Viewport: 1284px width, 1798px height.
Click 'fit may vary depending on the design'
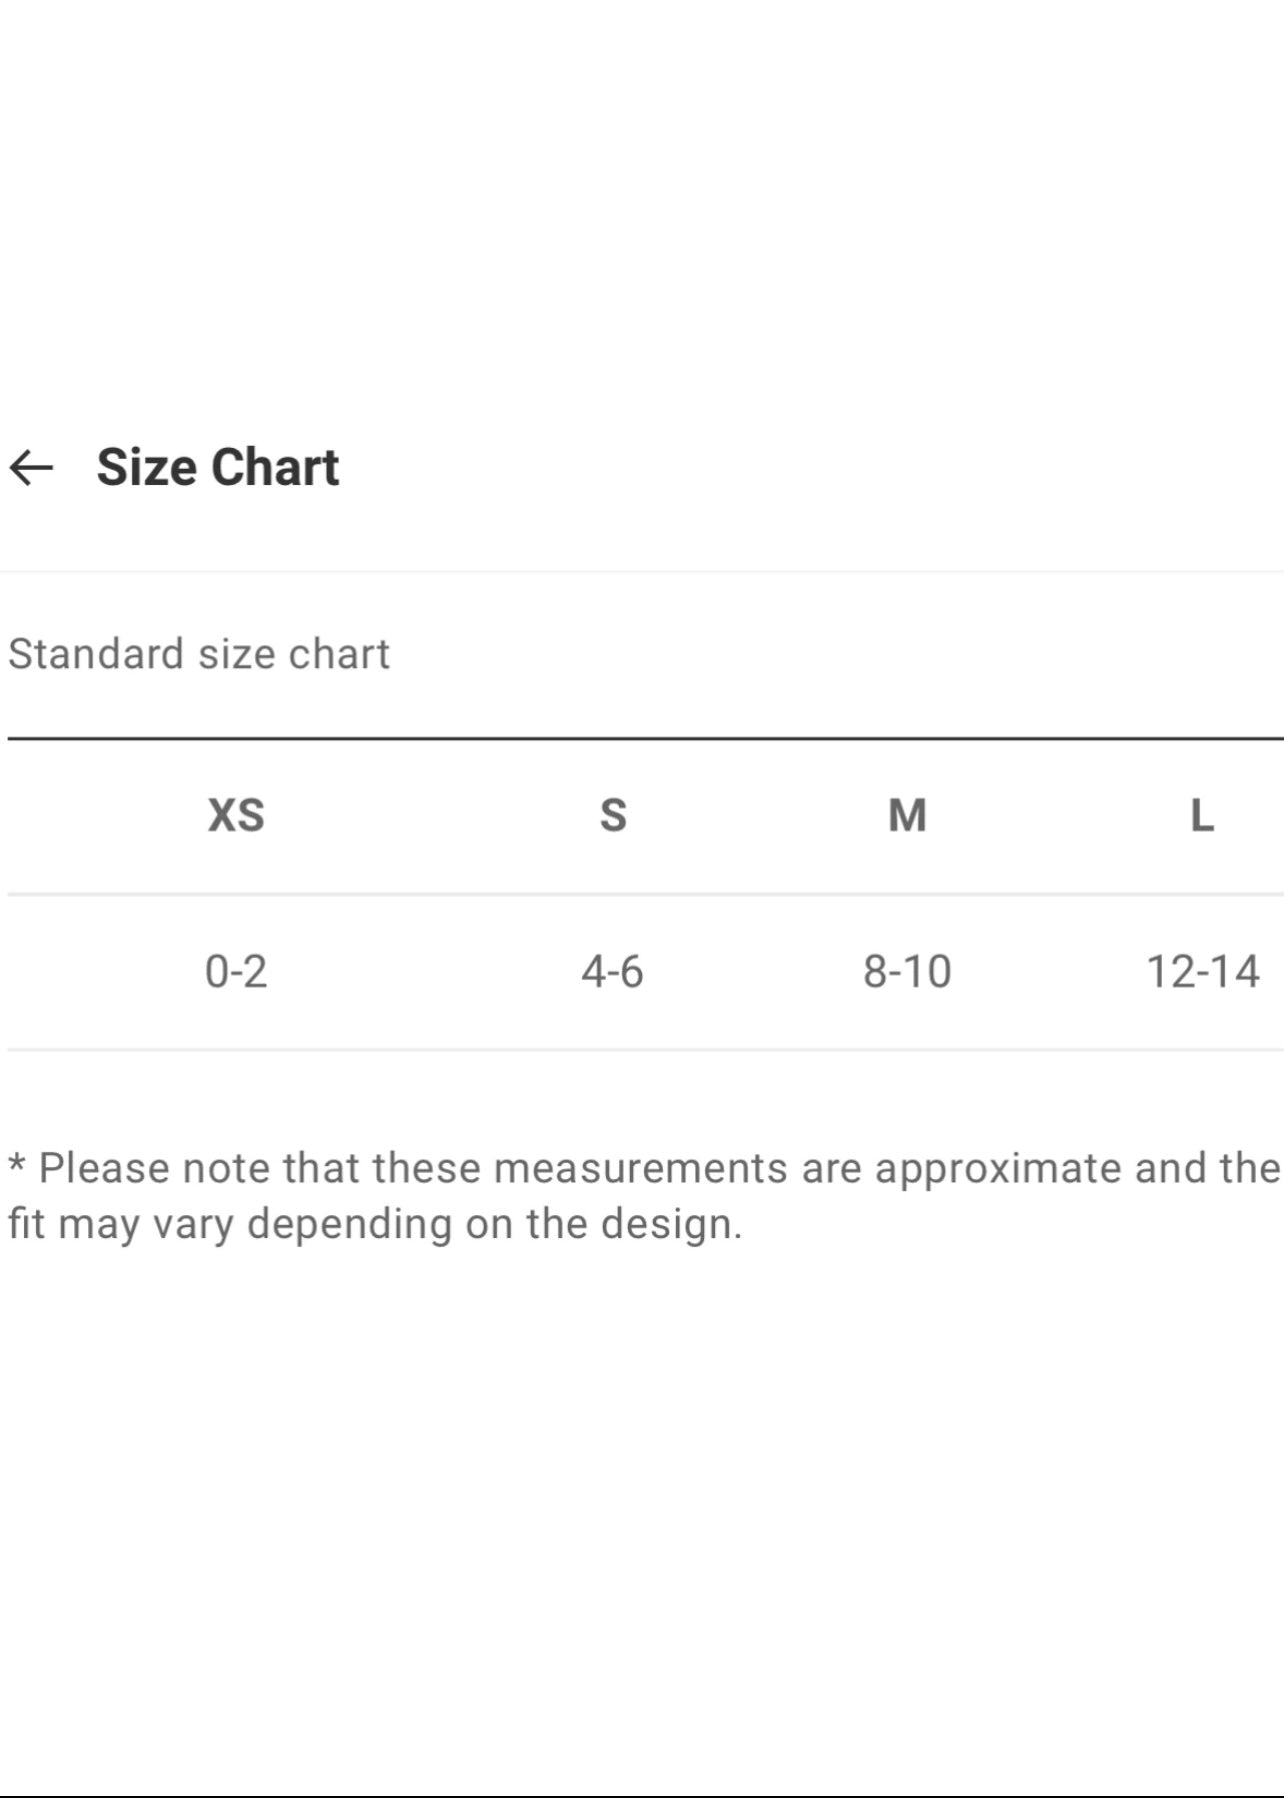375,1224
